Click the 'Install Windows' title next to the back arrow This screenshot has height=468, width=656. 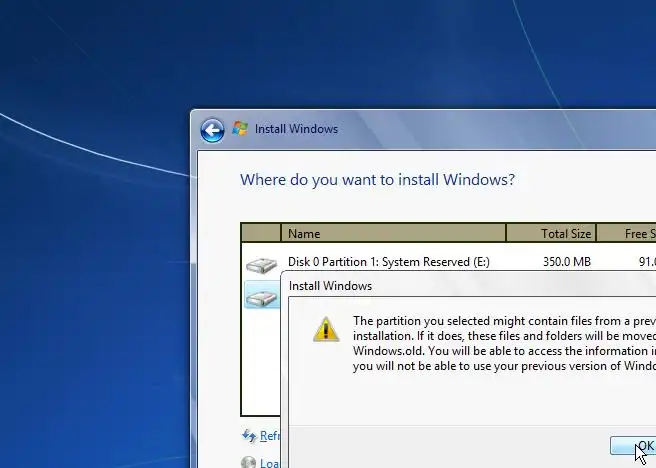296,129
